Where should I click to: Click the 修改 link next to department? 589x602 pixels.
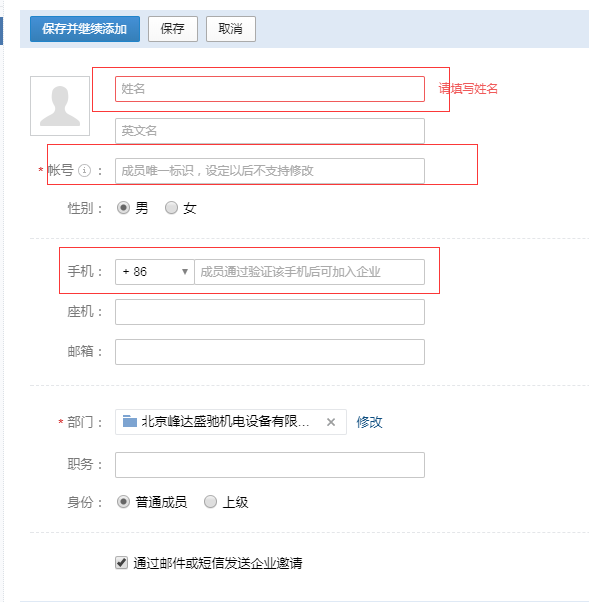coord(369,422)
